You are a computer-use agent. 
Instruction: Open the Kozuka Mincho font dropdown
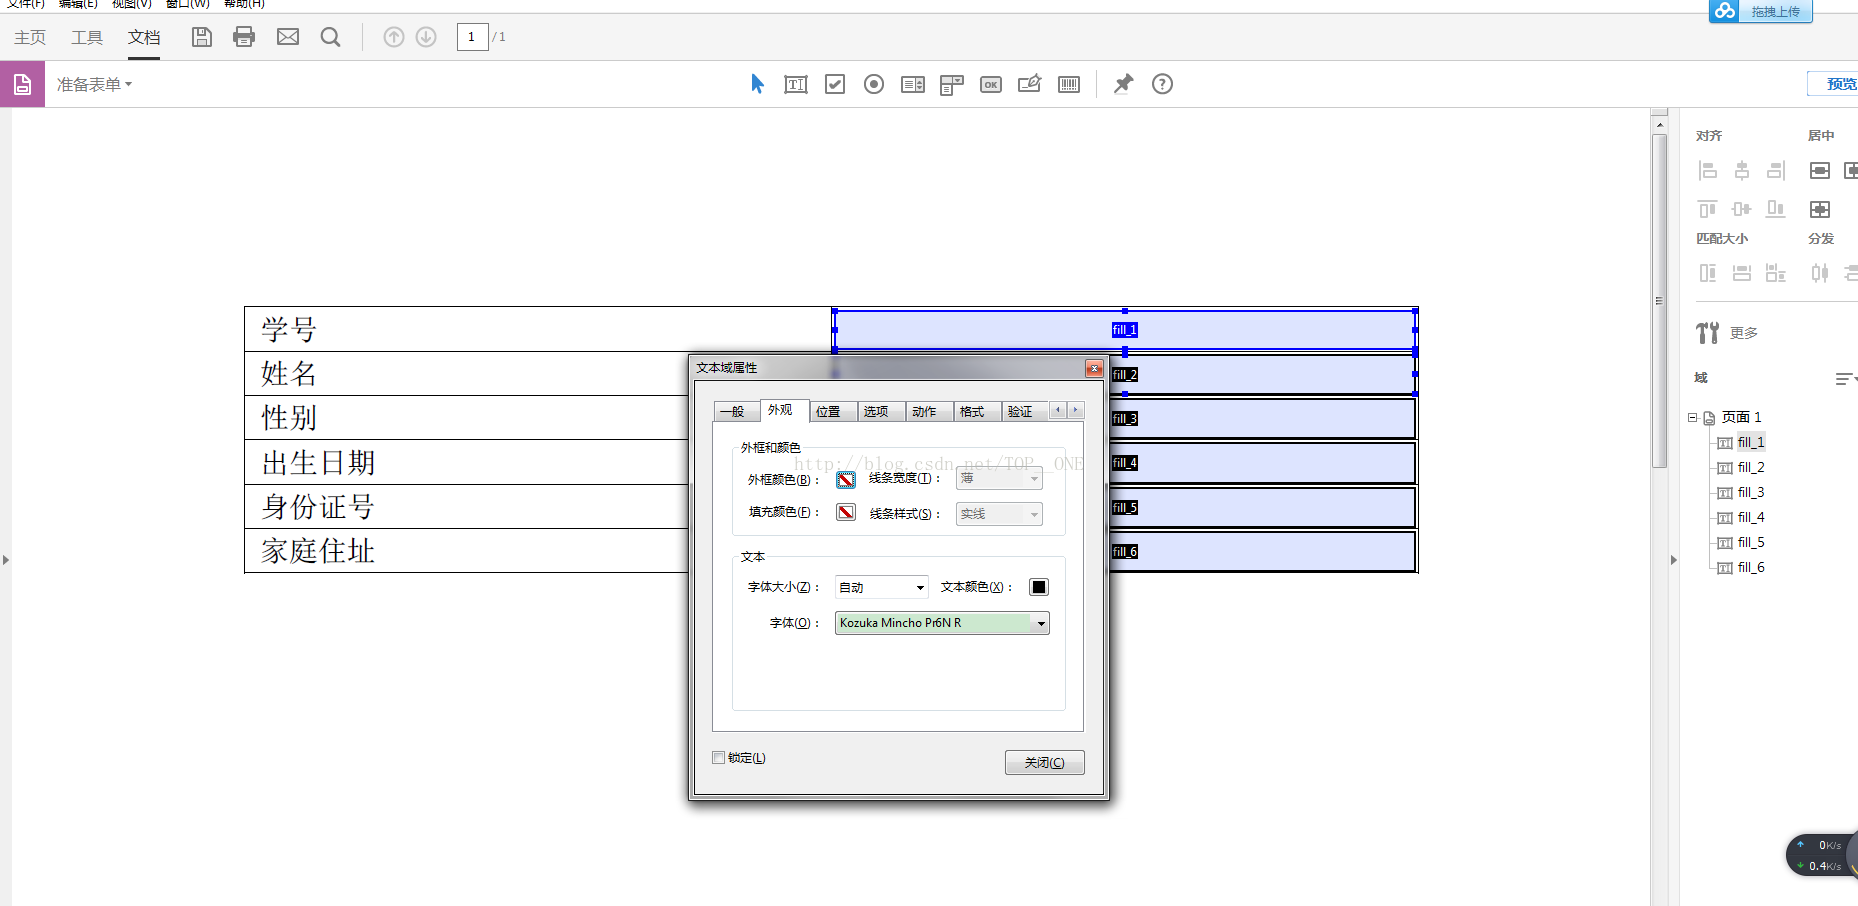click(x=942, y=623)
